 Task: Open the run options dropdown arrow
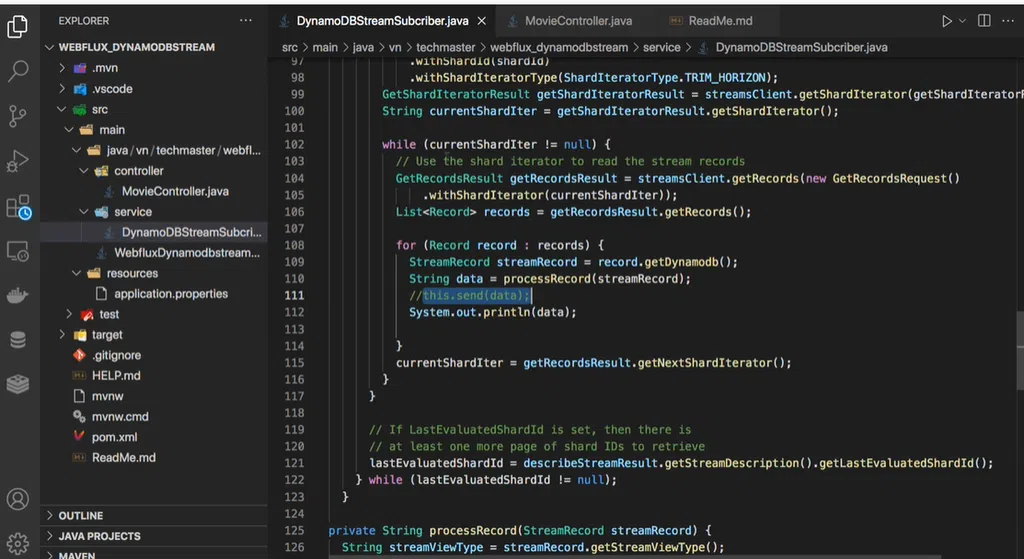pos(962,21)
